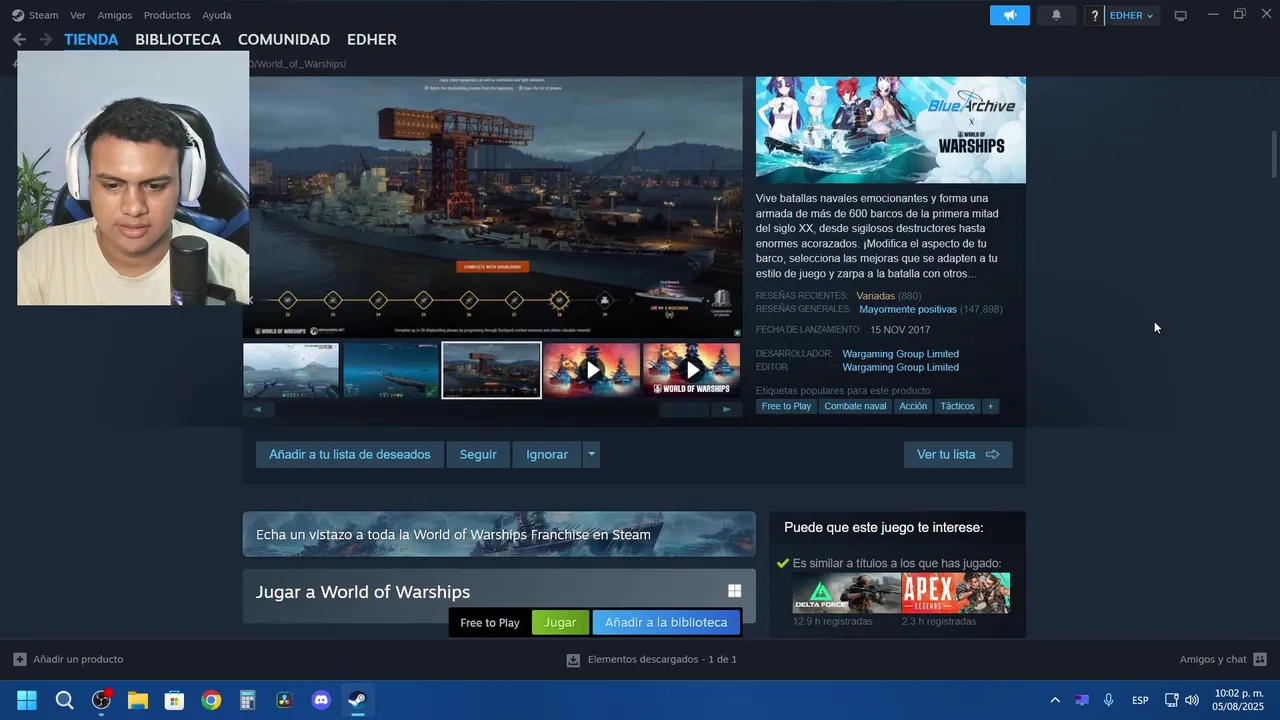Screen dimensions: 1280x720
Task: Click the main shipyard screenshot
Action: [492, 207]
